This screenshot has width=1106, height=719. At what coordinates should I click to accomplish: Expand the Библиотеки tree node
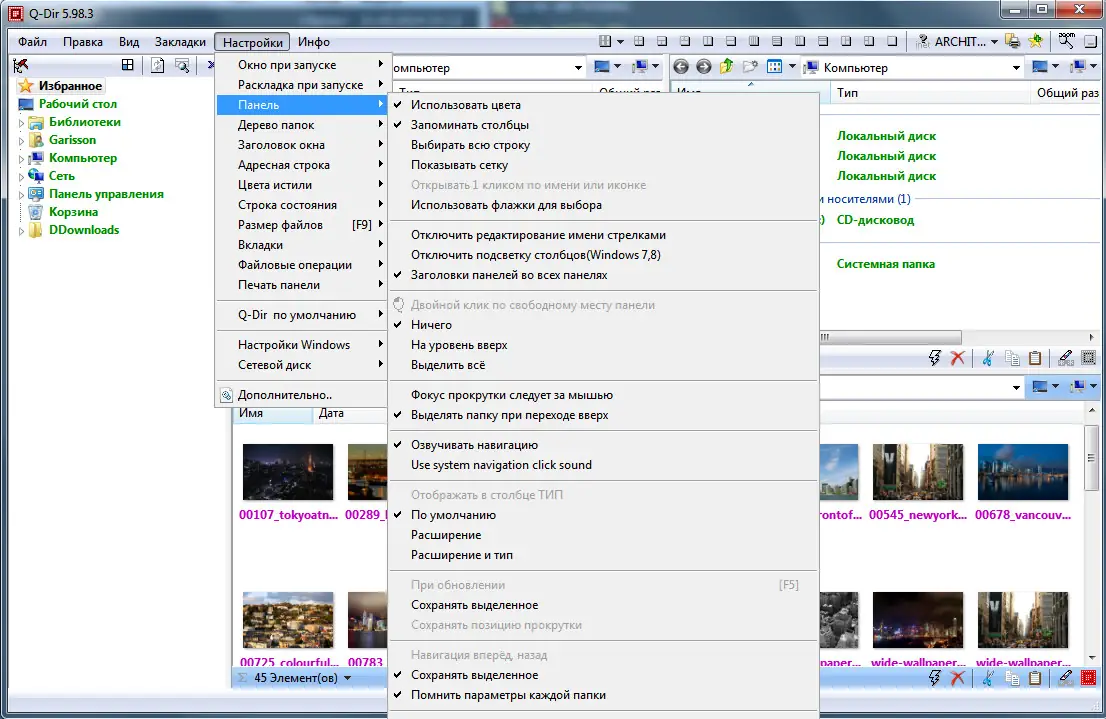21,122
